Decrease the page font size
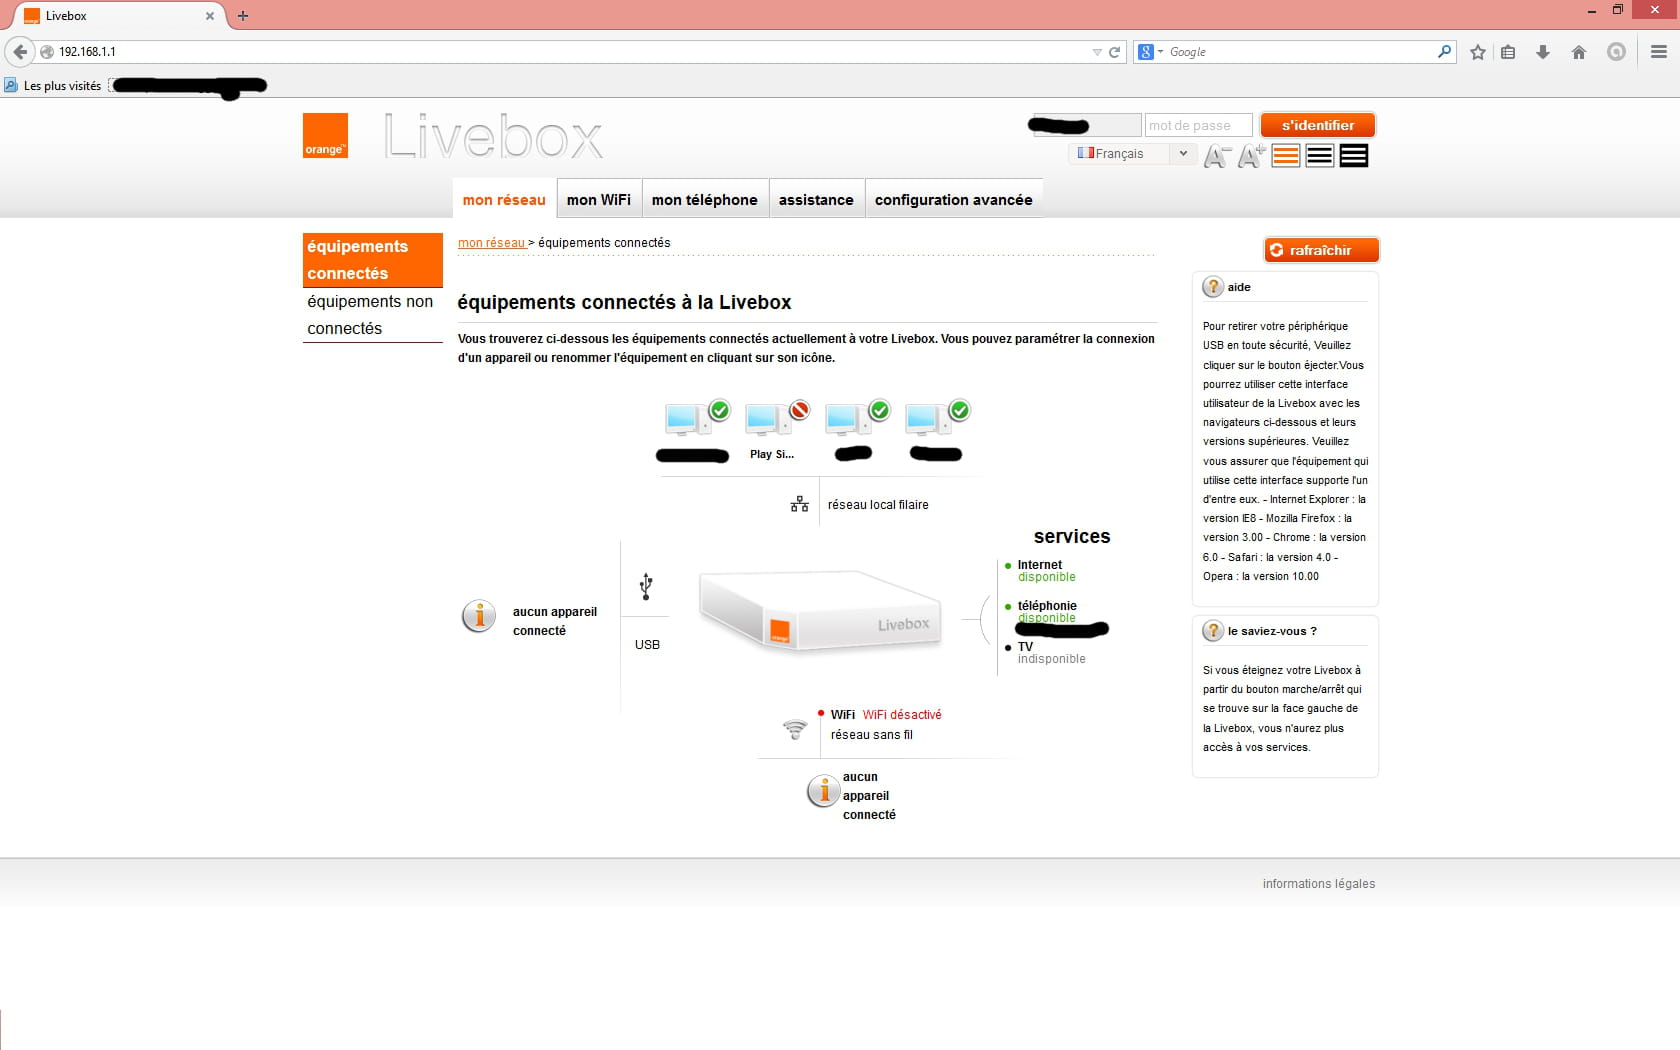The height and width of the screenshot is (1050, 1680). (1216, 156)
